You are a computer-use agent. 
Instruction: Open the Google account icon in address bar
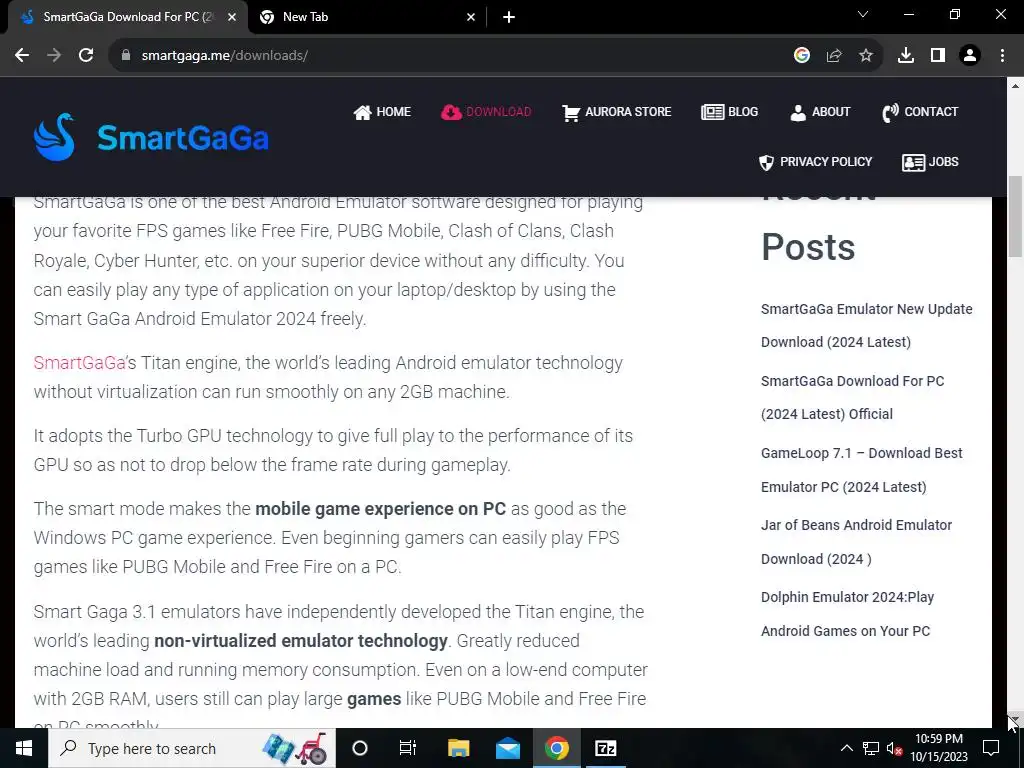[802, 56]
